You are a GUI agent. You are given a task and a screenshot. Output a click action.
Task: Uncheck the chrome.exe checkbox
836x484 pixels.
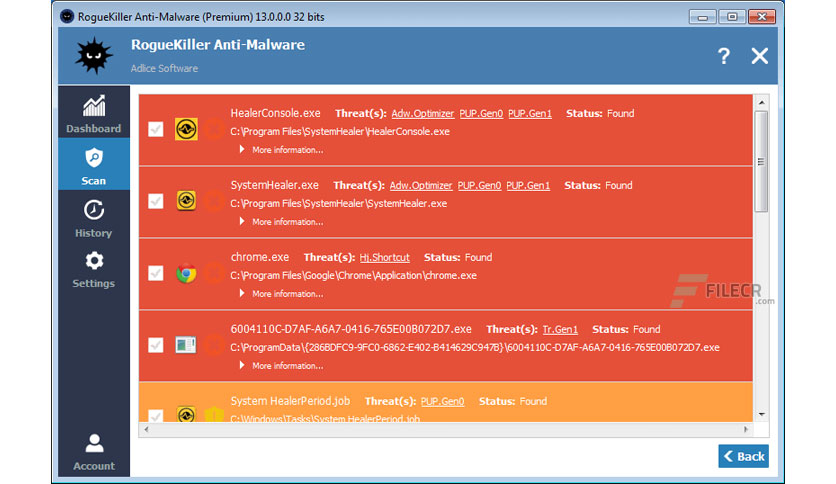pos(156,273)
